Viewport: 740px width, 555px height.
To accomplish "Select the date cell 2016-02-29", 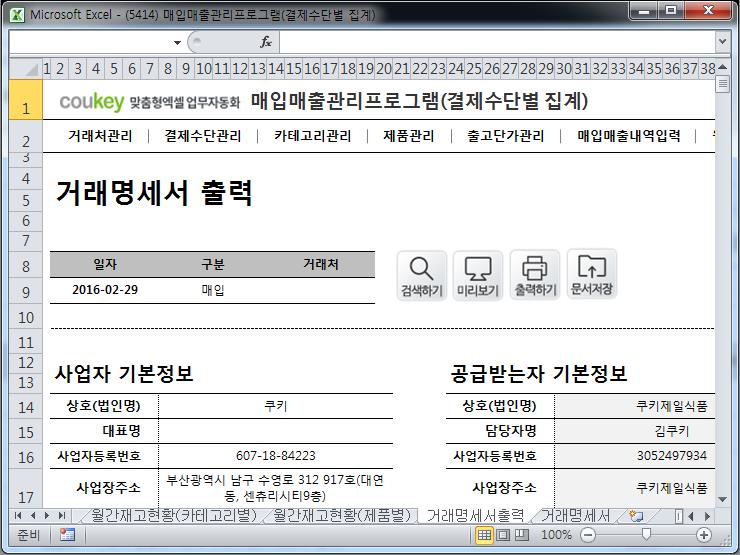I will coord(105,290).
